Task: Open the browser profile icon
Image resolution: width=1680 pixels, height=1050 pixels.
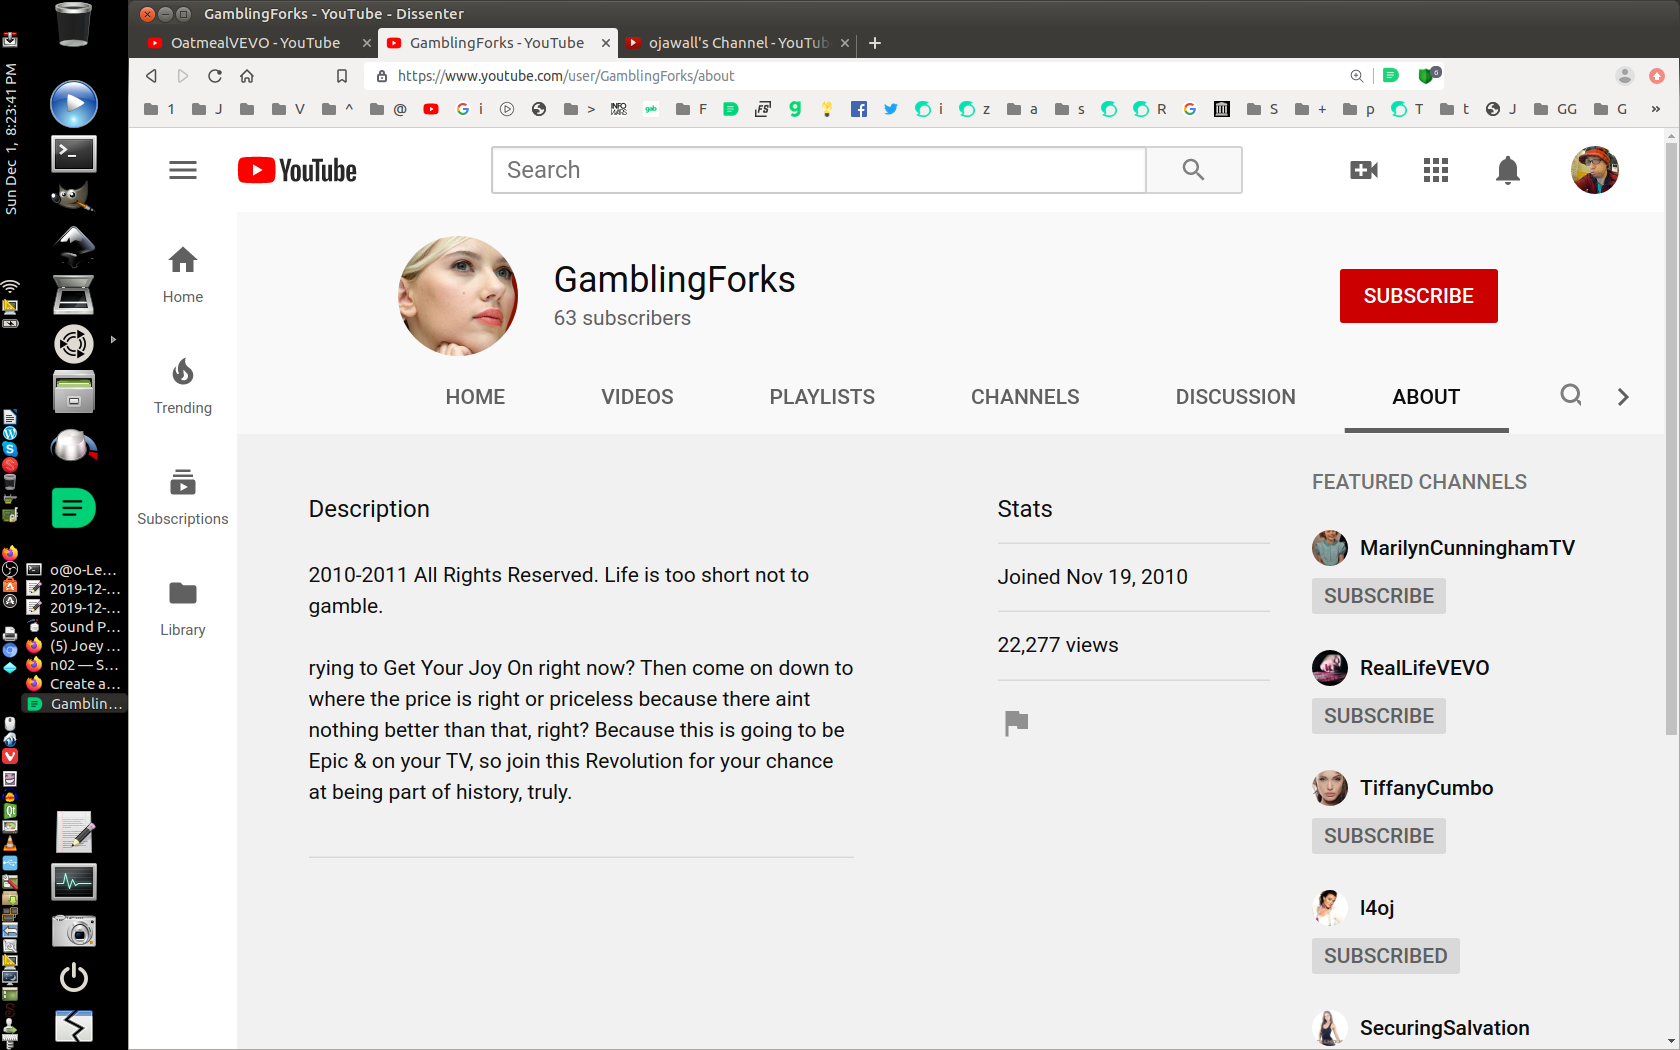Action: click(1625, 76)
